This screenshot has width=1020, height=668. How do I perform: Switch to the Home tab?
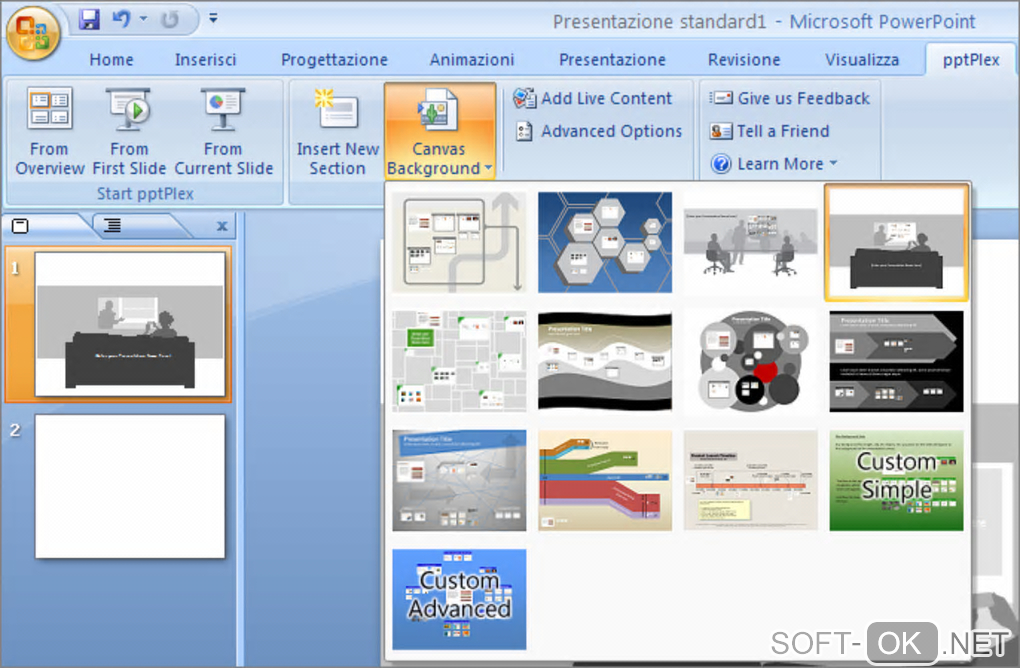111,60
